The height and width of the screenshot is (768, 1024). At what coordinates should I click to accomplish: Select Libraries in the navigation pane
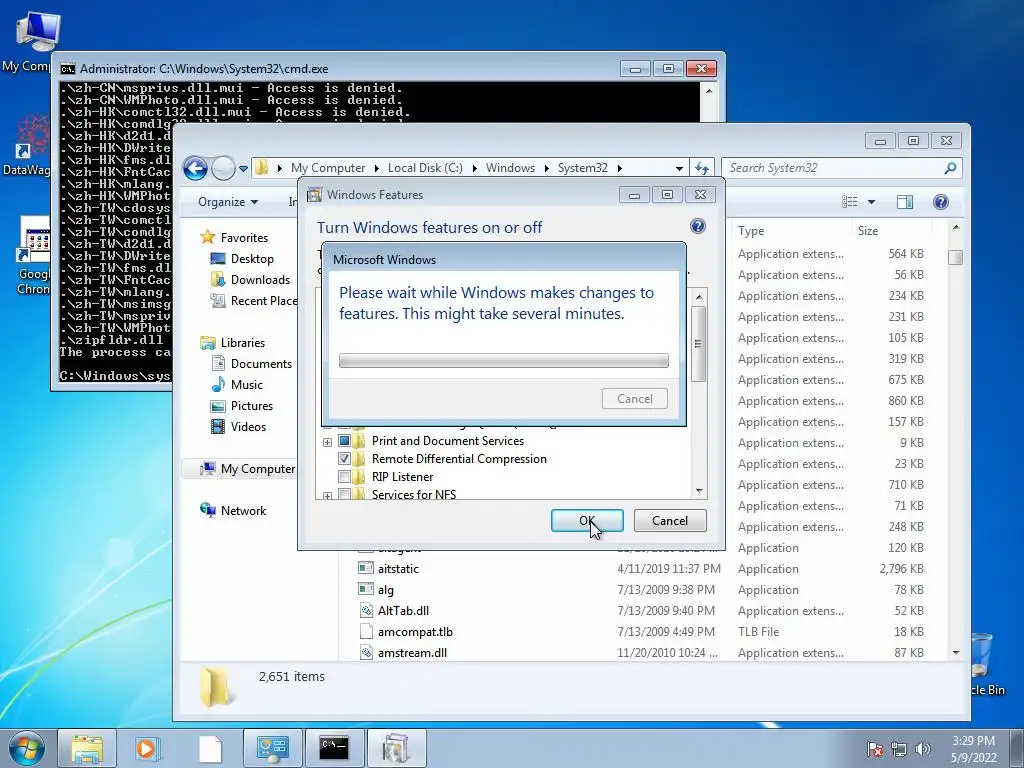click(242, 342)
